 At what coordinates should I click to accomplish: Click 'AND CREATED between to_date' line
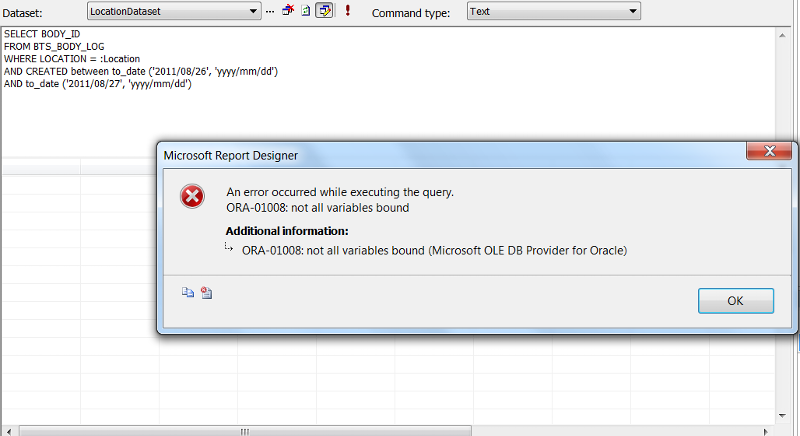click(141, 71)
